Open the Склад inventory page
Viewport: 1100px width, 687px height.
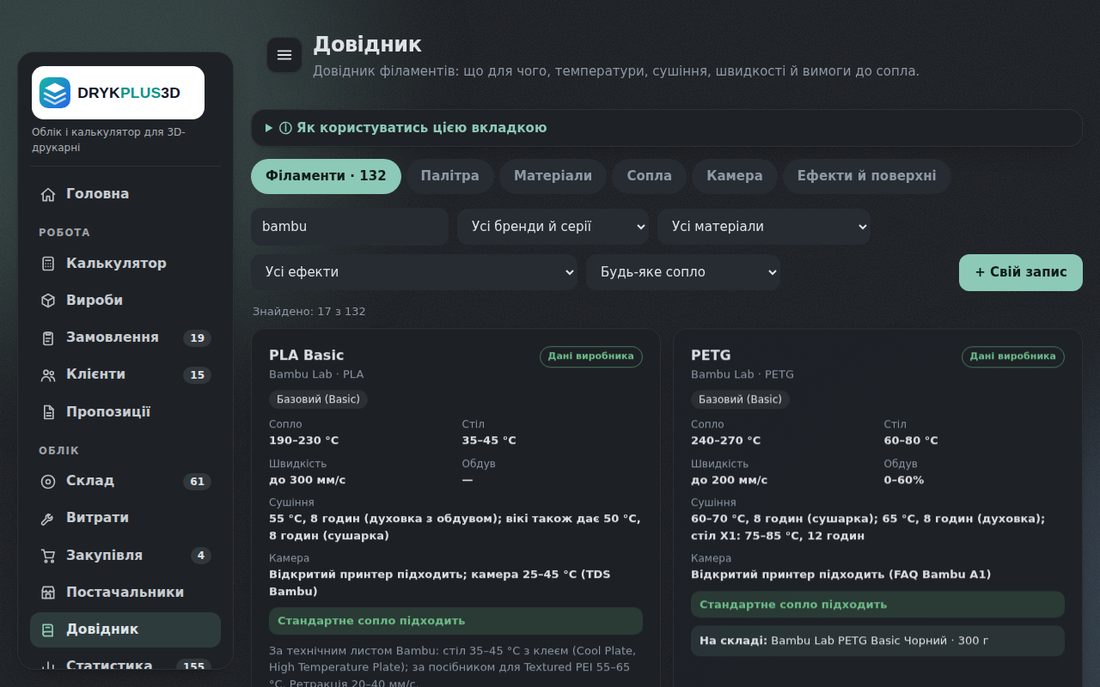(x=126, y=481)
